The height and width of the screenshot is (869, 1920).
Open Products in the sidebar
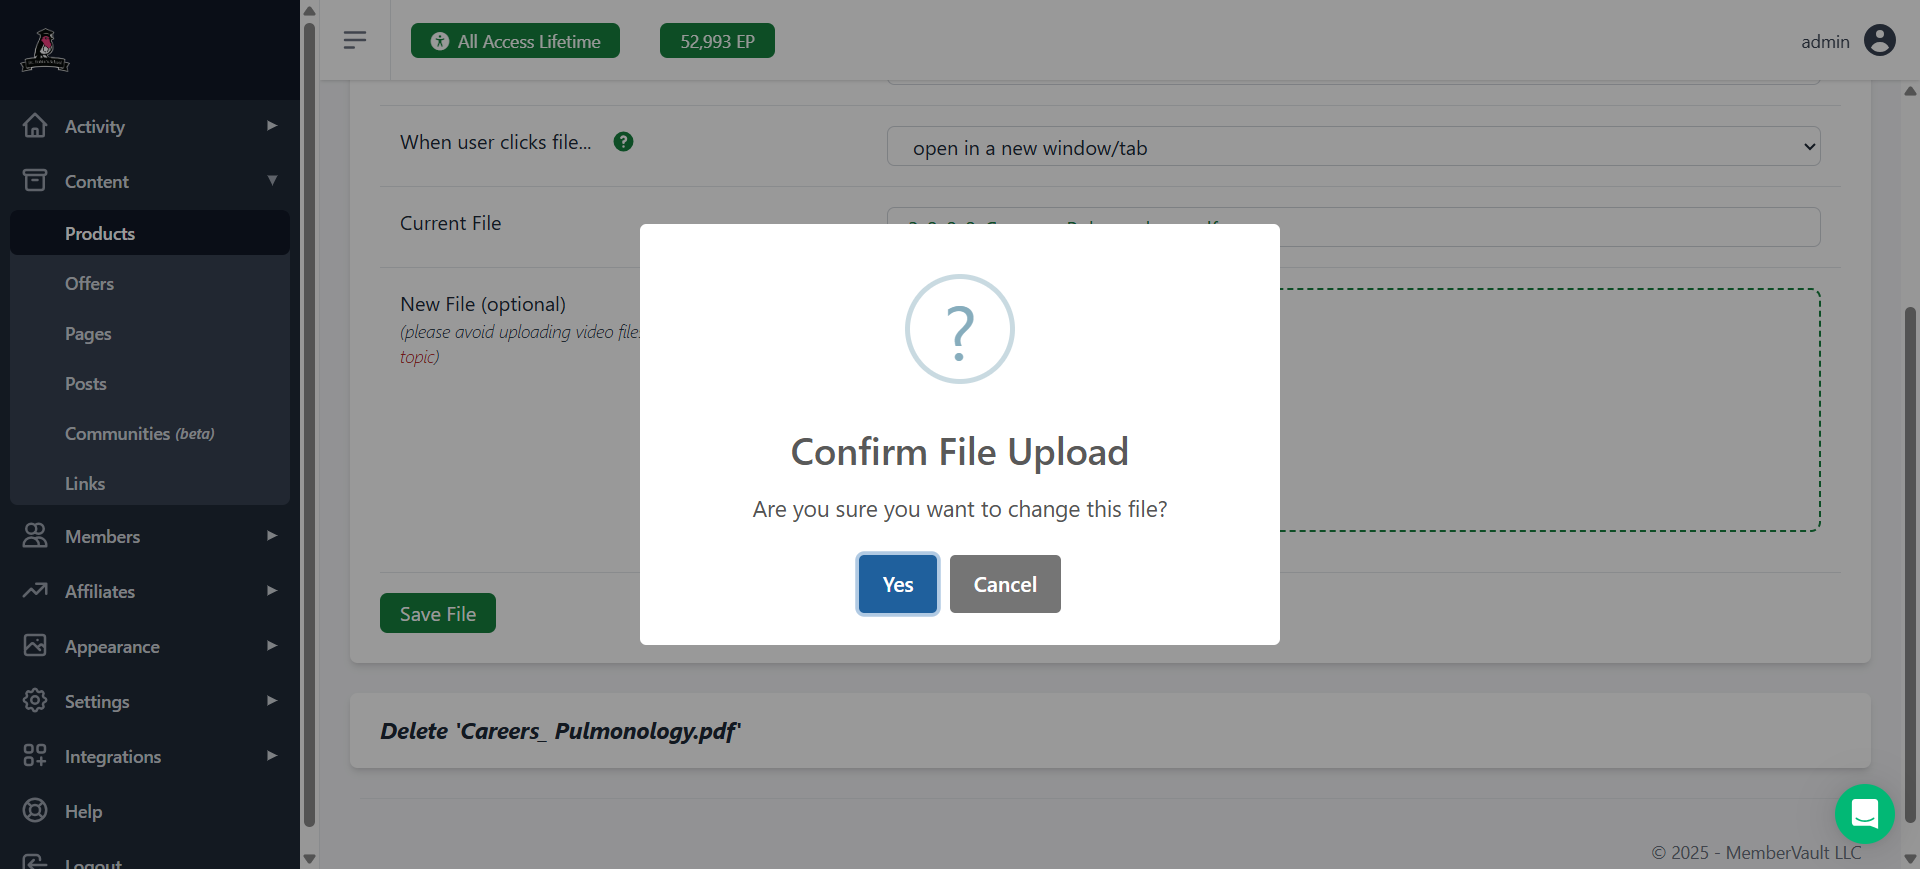point(150,233)
